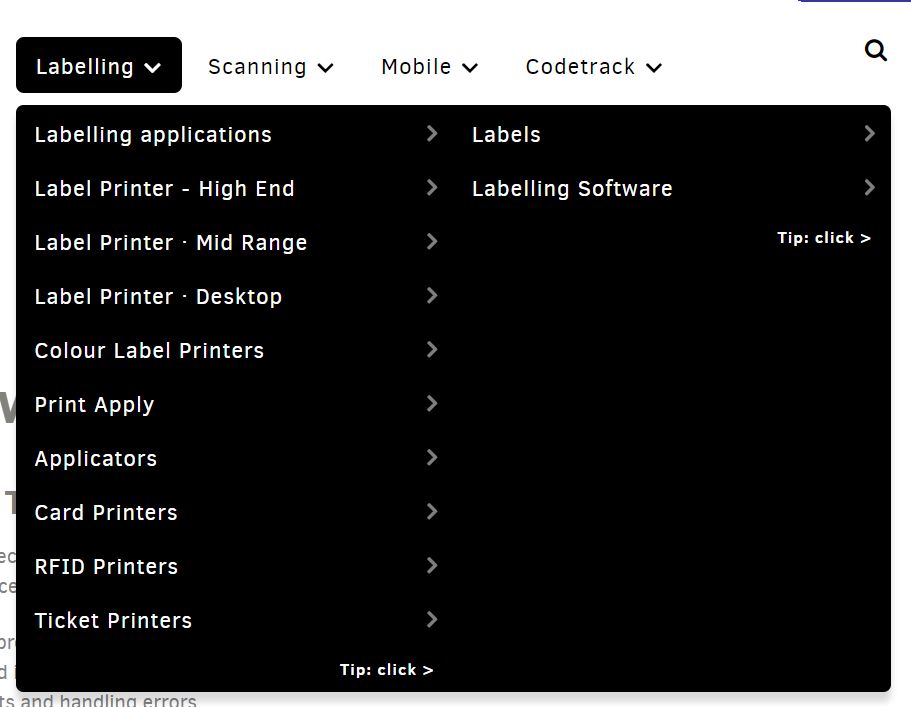Choose Applicators from the menu
The width and height of the screenshot is (911, 707).
coord(96,459)
